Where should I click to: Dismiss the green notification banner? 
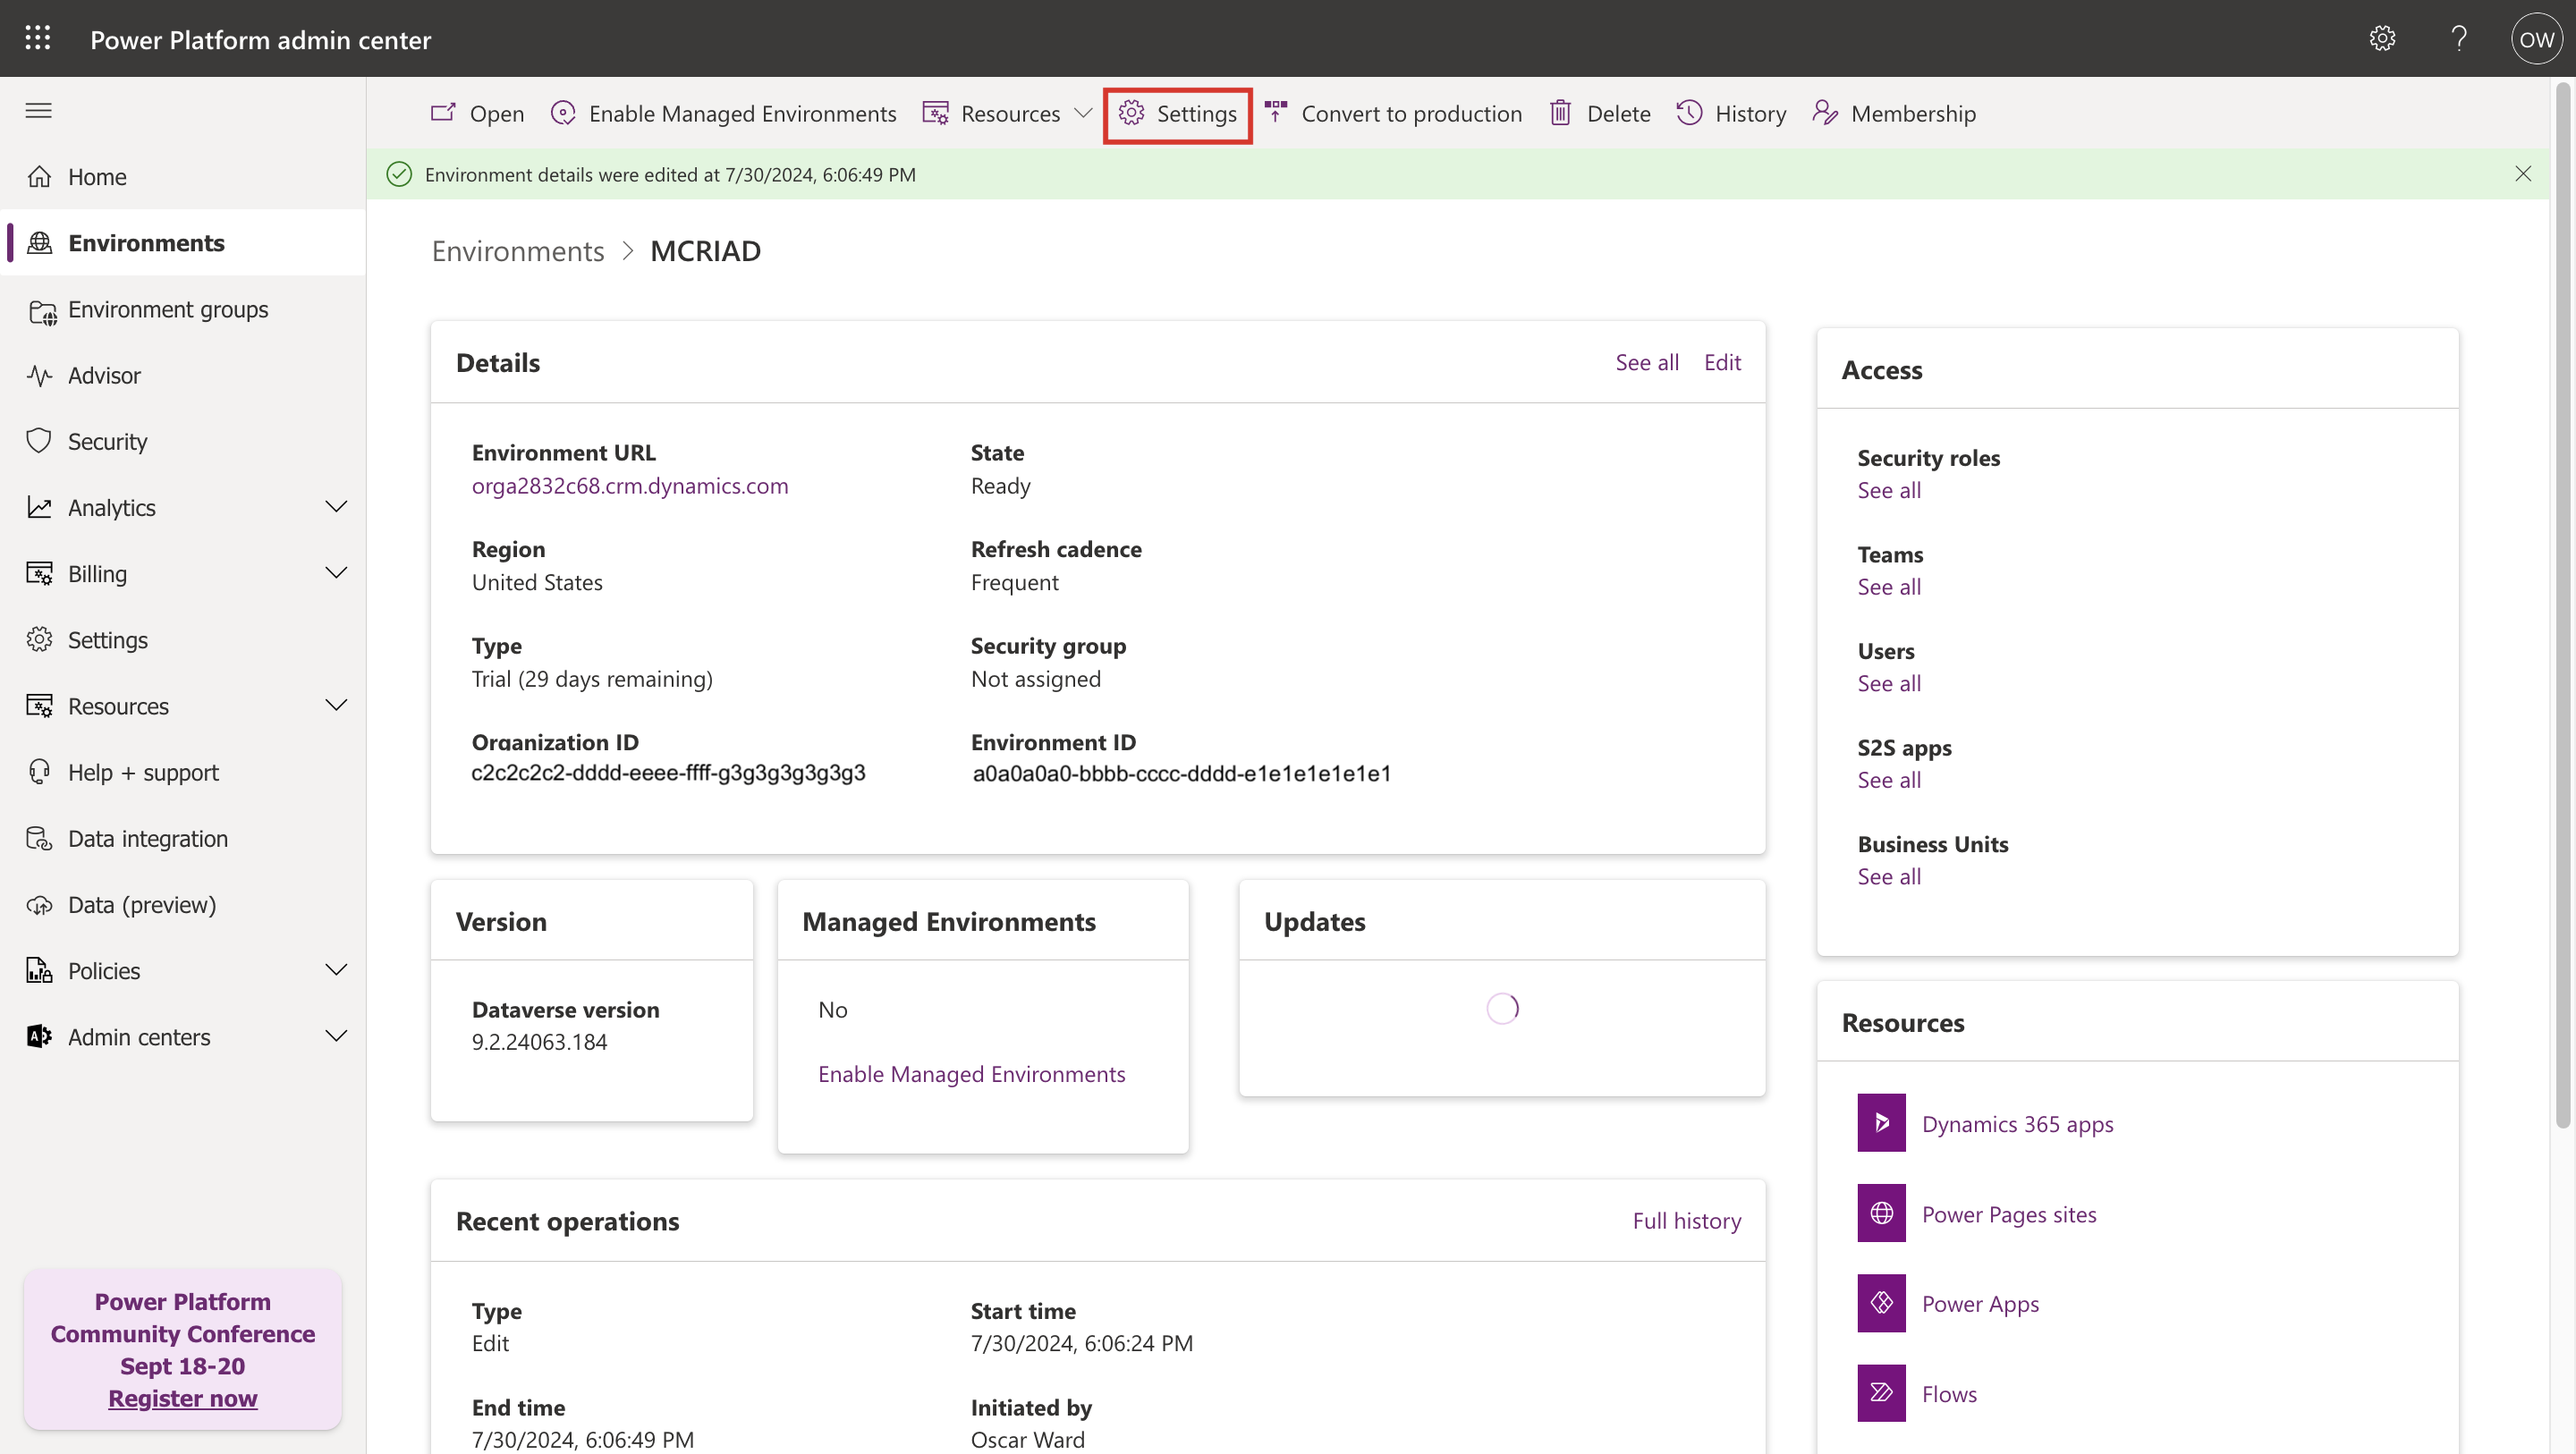(x=2523, y=174)
